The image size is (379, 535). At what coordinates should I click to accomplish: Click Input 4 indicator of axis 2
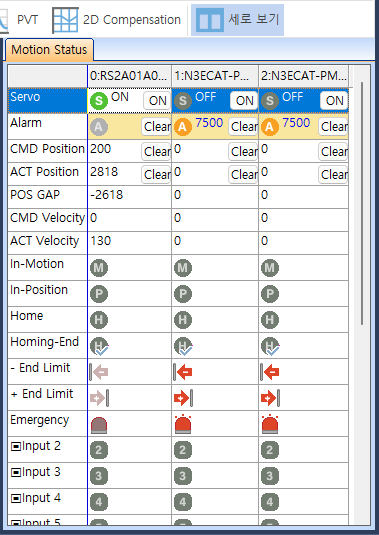coord(270,502)
